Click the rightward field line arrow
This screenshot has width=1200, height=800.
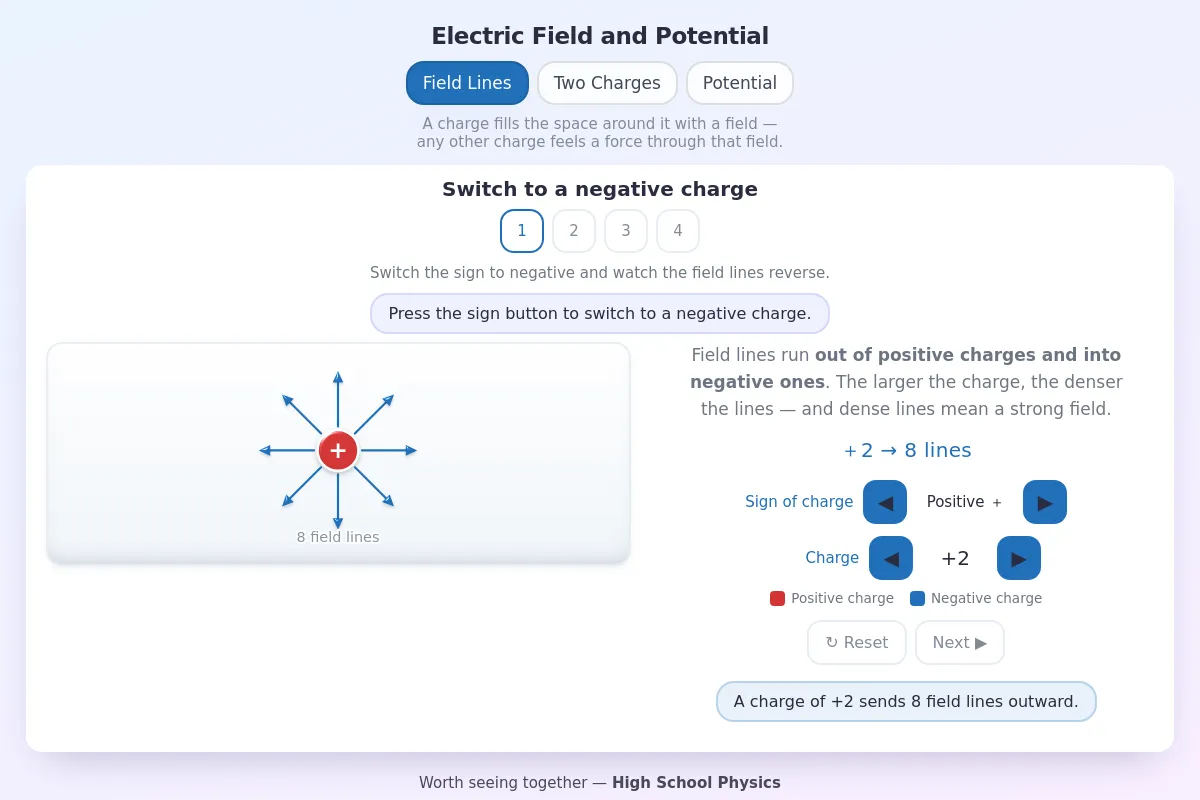click(x=389, y=450)
